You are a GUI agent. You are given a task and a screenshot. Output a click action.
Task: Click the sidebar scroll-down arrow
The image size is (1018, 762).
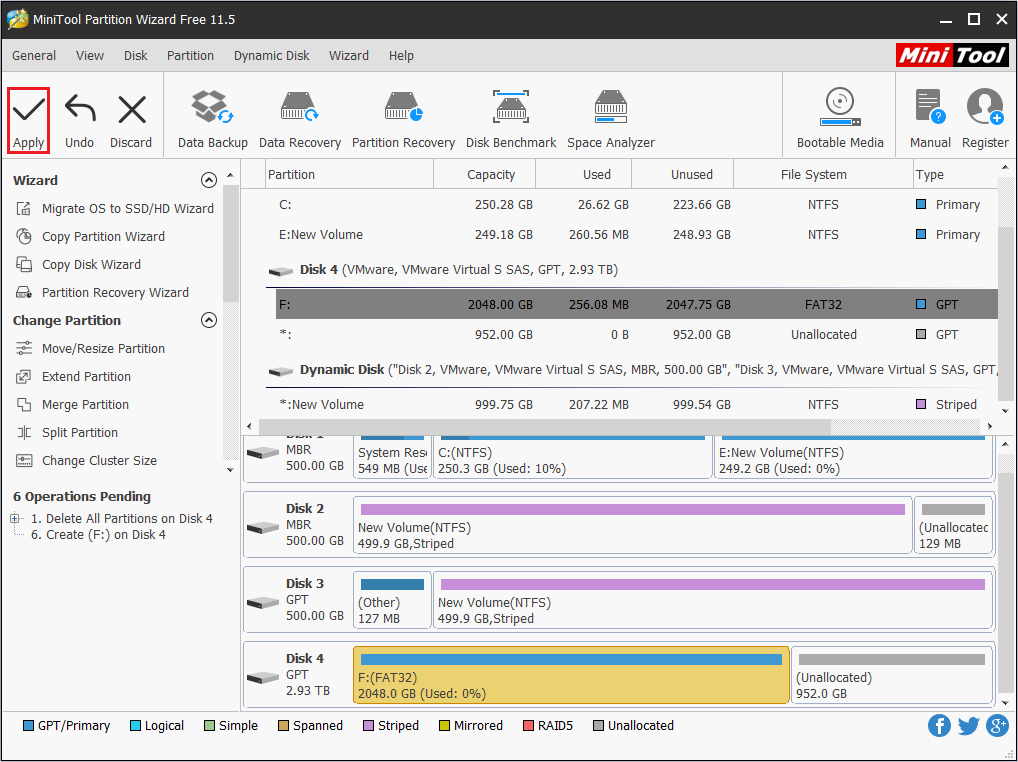pyautogui.click(x=230, y=469)
